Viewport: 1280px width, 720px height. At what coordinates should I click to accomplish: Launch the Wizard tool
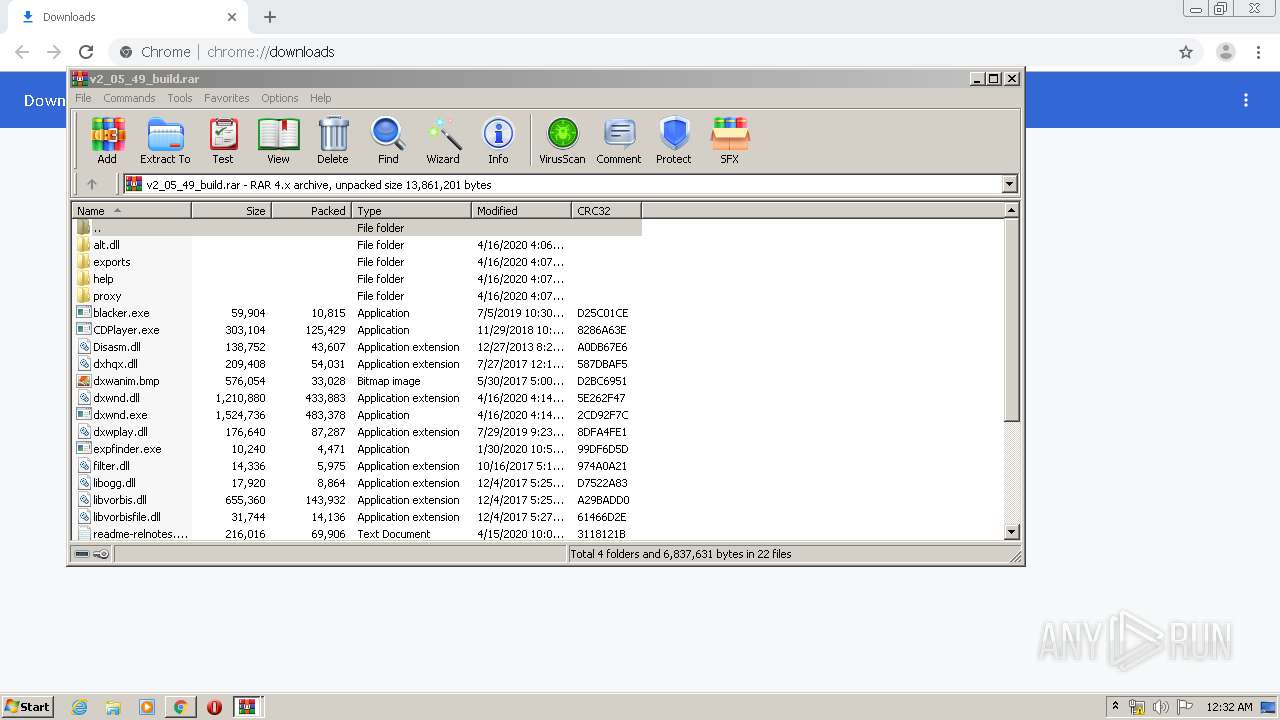tap(443, 140)
